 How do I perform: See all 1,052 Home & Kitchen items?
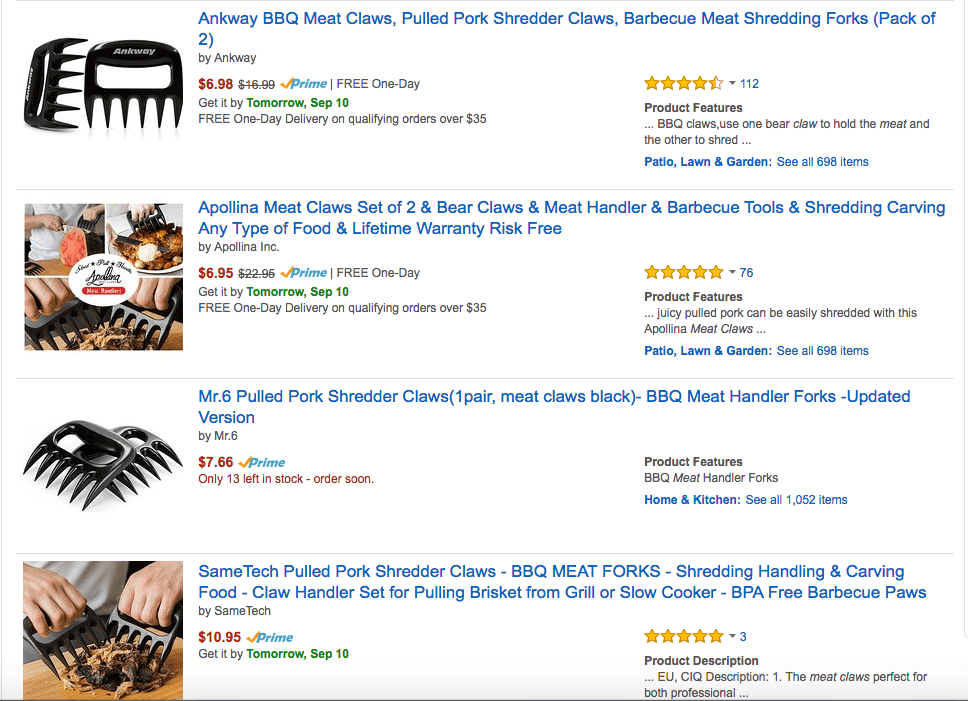point(796,500)
